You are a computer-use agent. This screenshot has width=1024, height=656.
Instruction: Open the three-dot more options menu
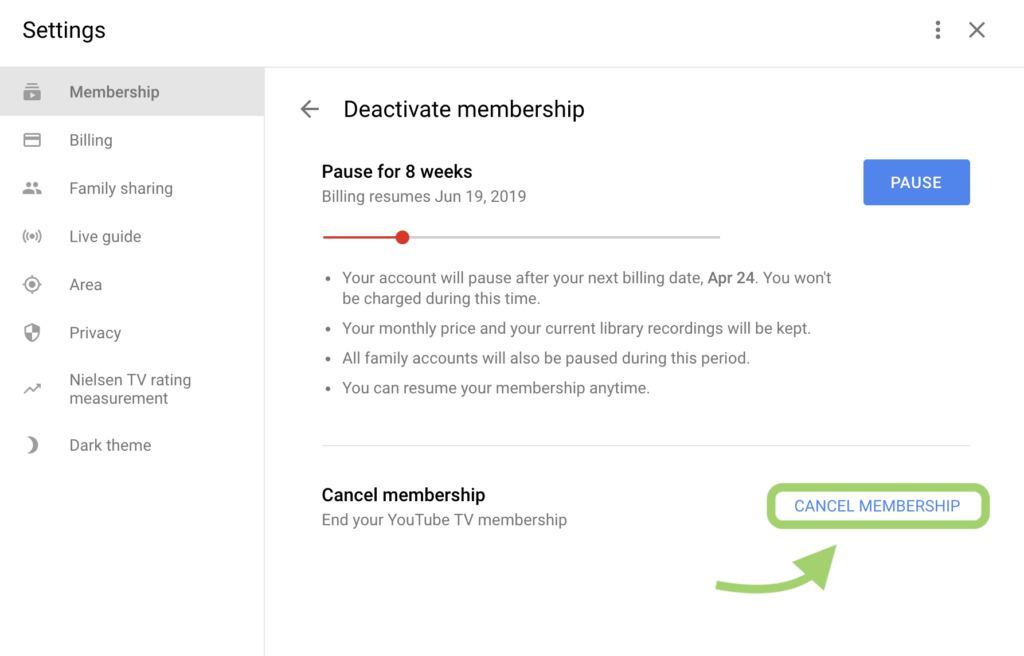pyautogui.click(x=938, y=30)
